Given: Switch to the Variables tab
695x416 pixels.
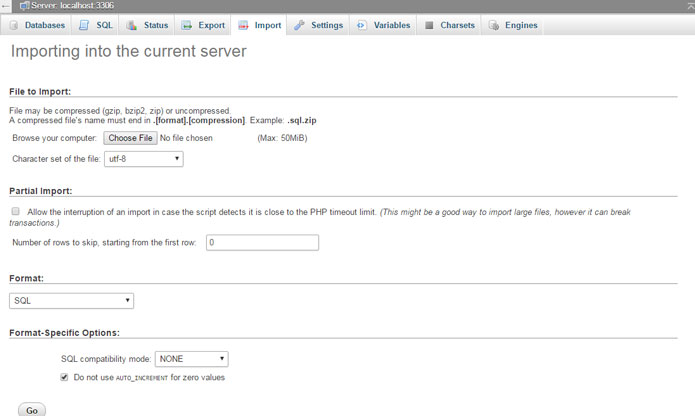Looking at the screenshot, I should pos(384,25).
